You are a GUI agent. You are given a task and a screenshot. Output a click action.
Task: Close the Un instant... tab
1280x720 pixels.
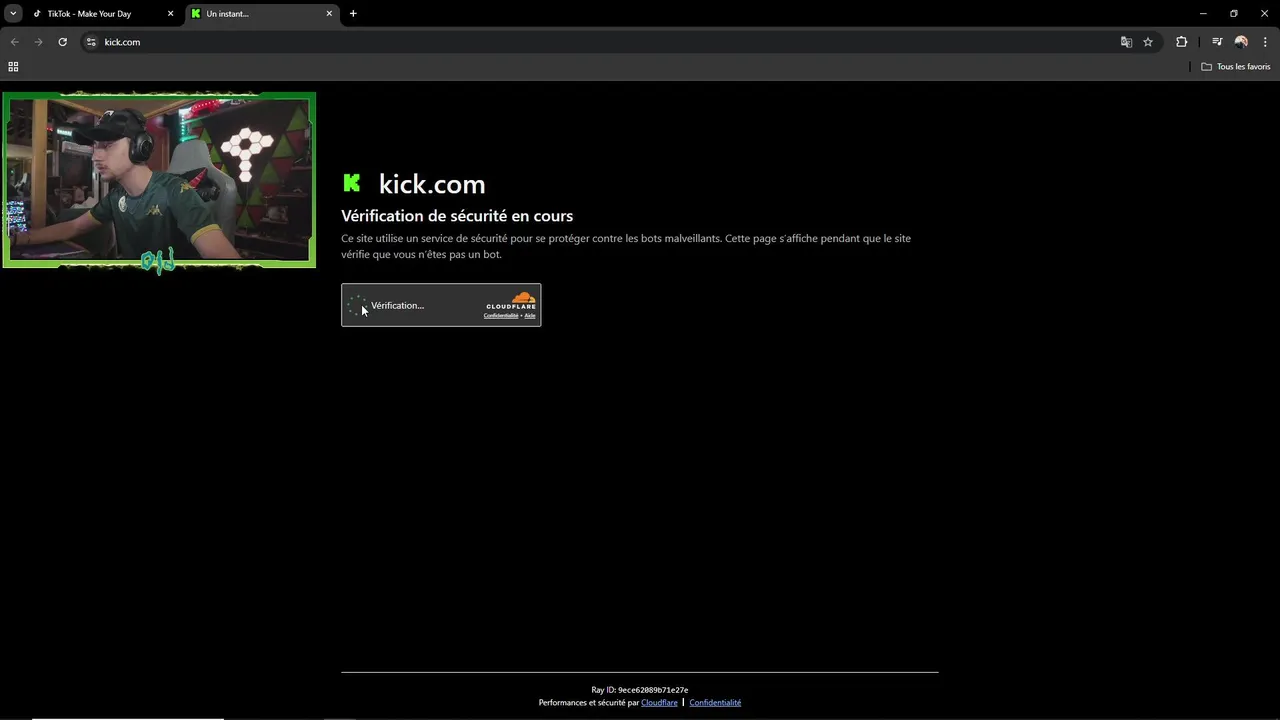click(329, 14)
